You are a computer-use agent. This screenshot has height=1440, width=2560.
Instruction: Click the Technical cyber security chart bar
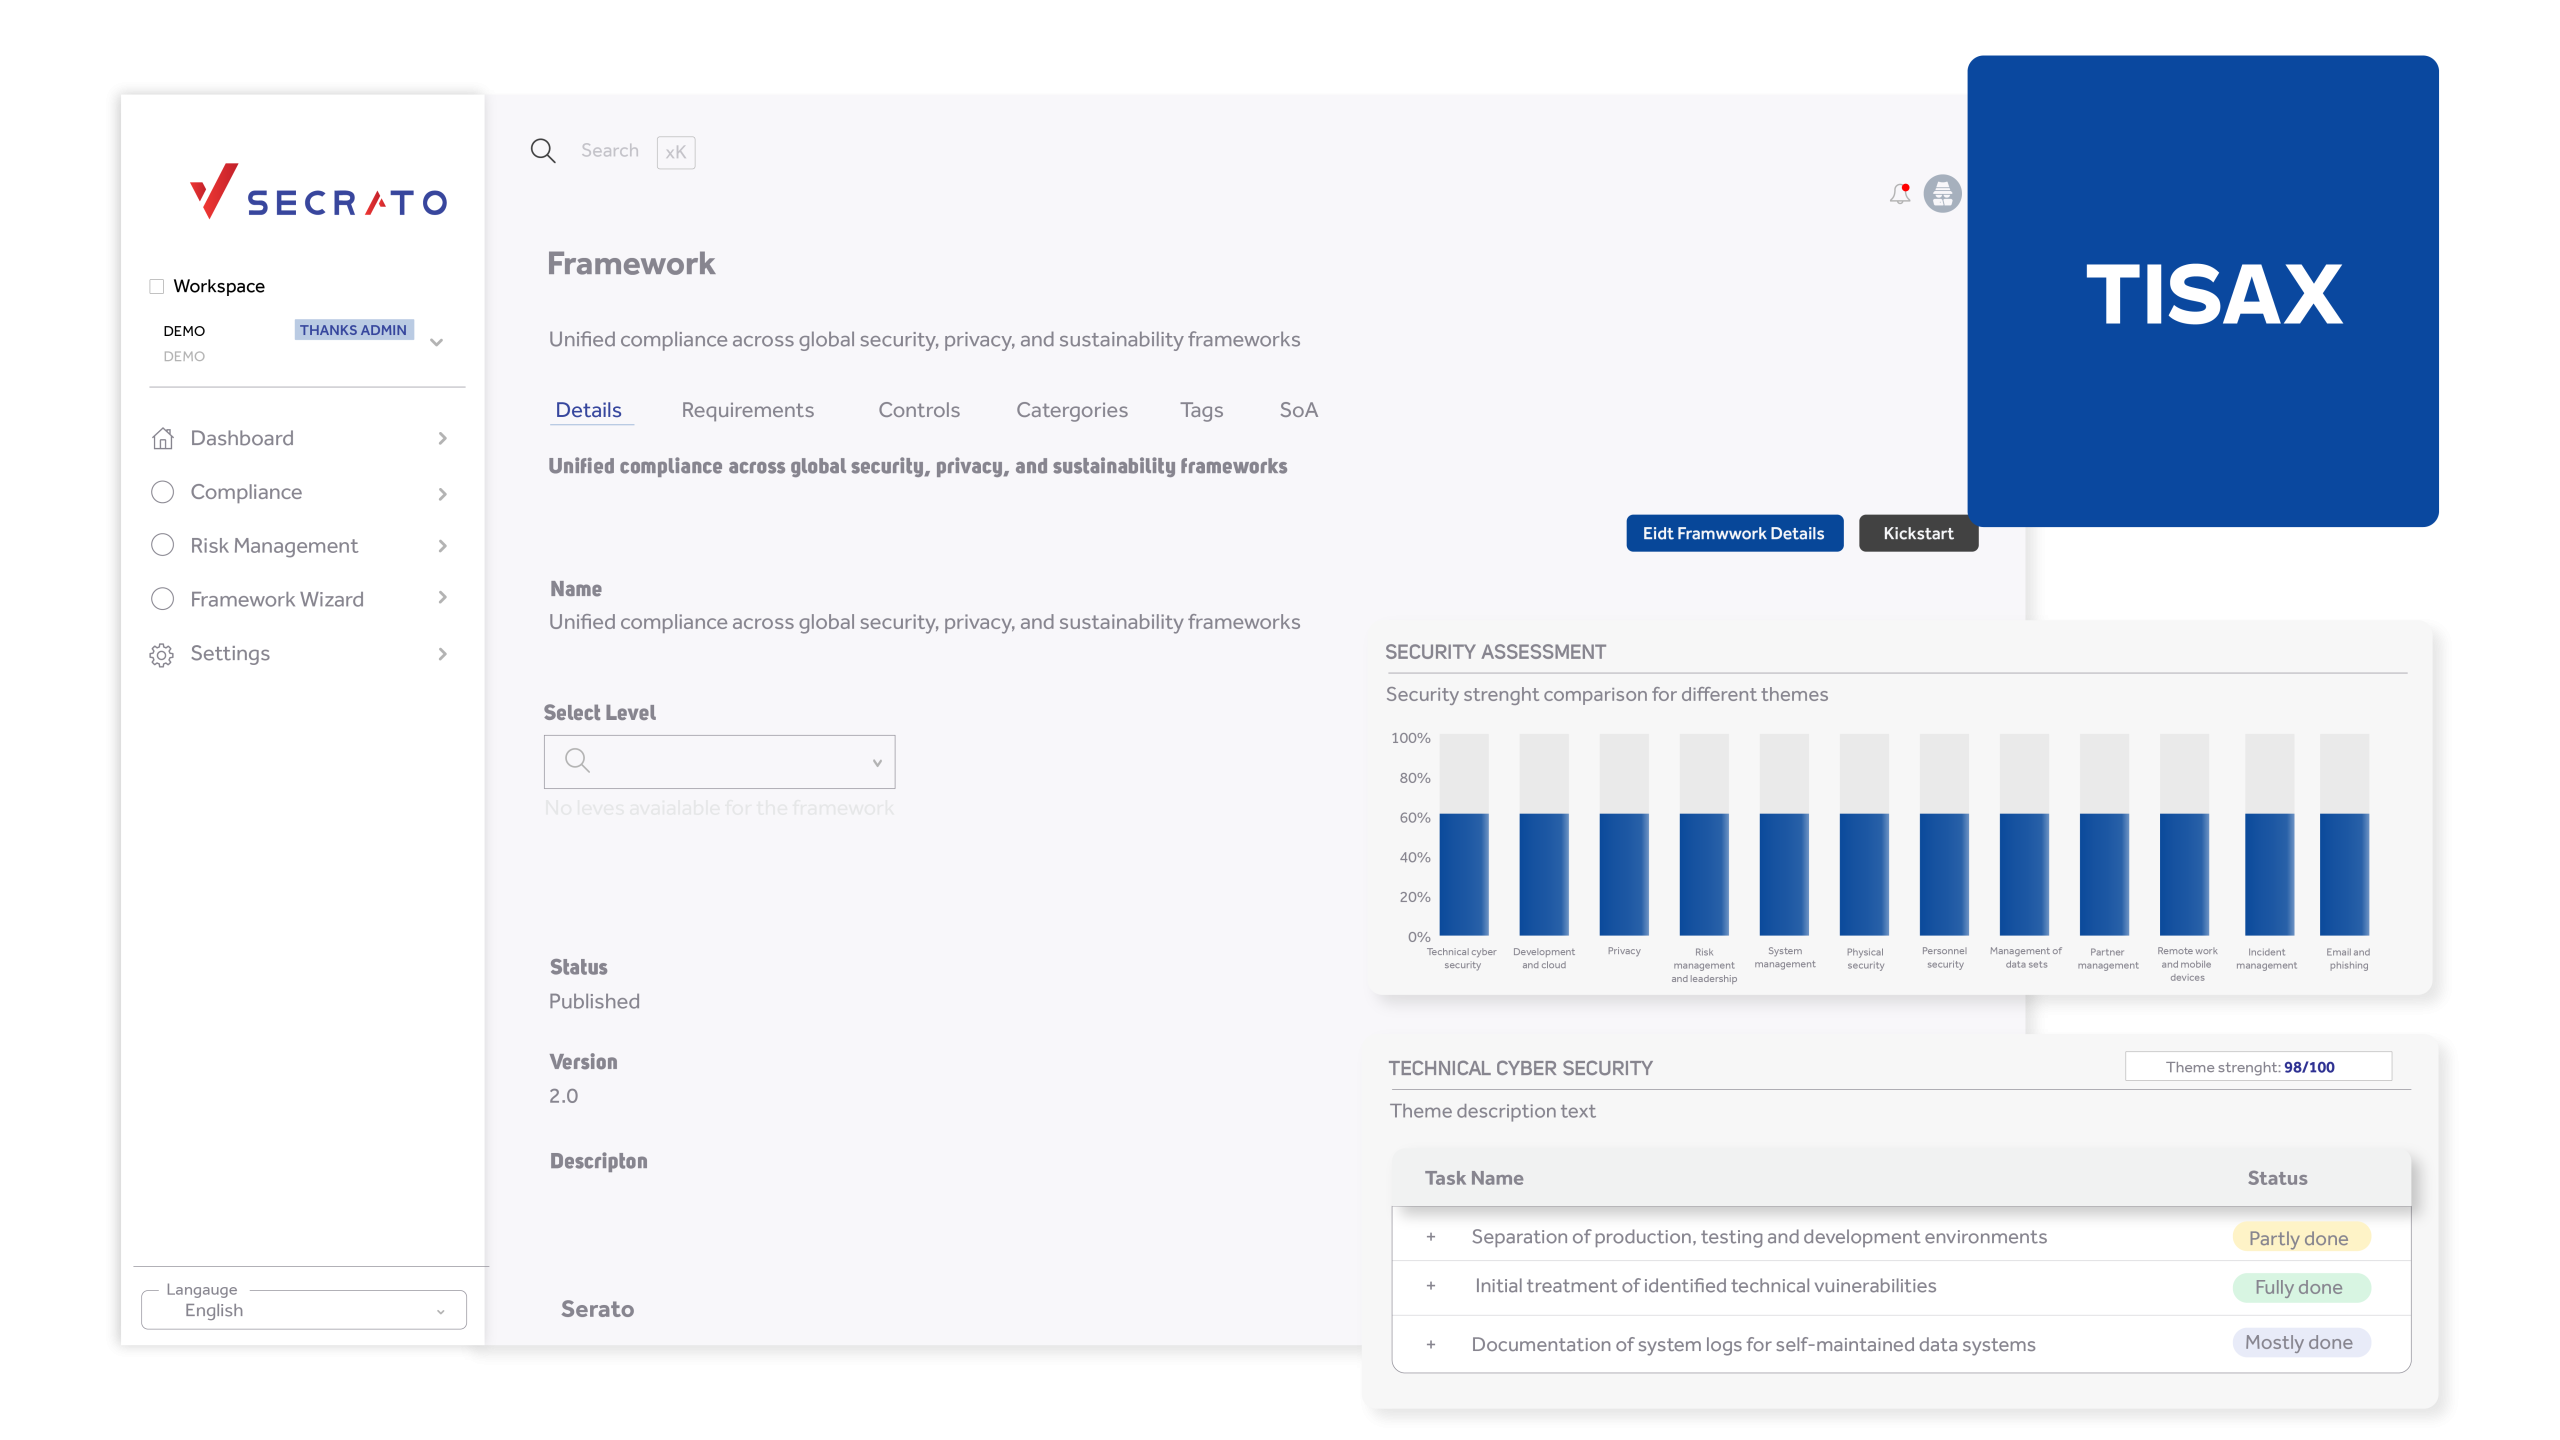(1463, 874)
